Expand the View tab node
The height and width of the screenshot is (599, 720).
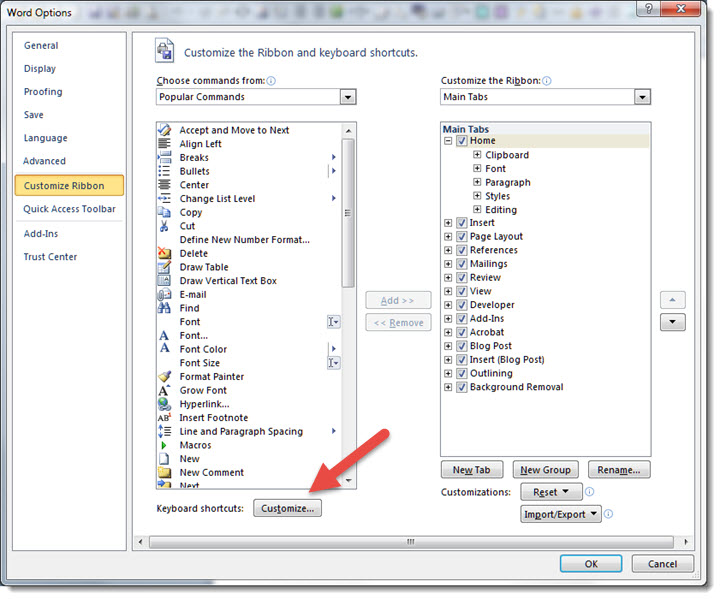(448, 291)
